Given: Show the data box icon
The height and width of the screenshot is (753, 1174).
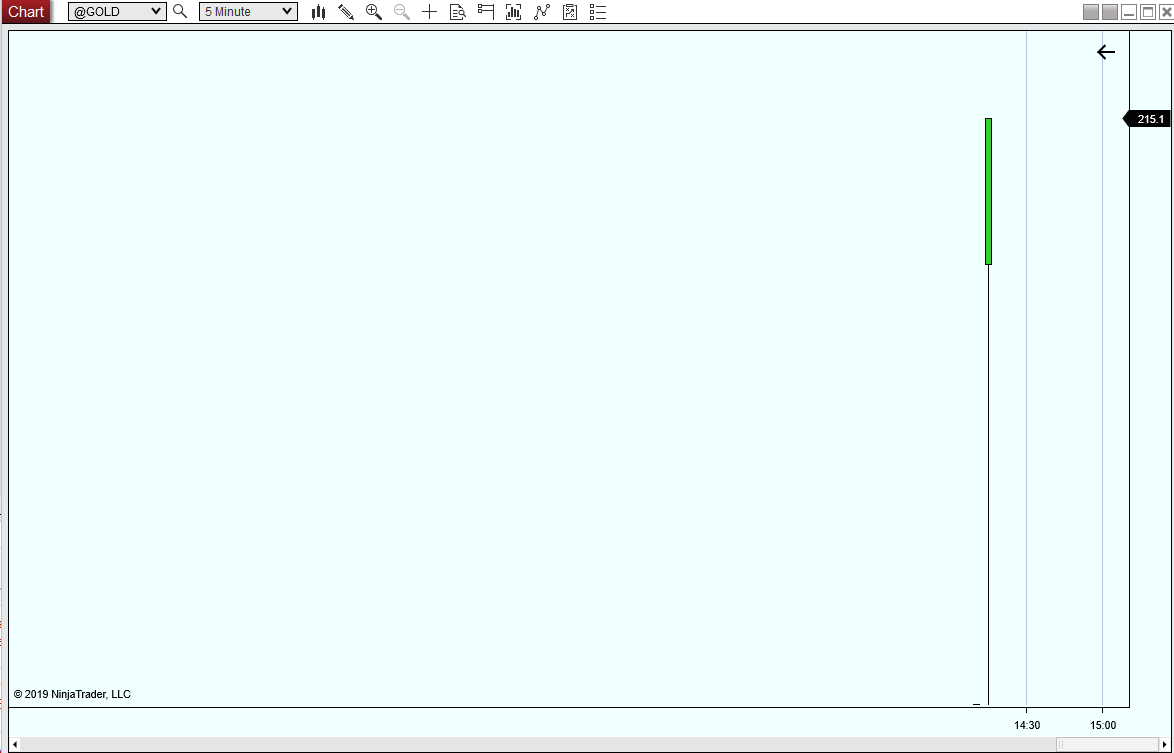Looking at the screenshot, I should pos(457,11).
